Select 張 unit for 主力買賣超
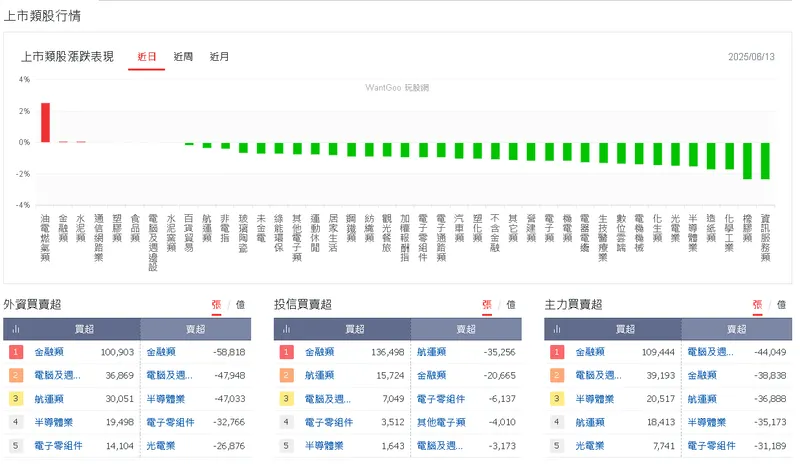Image resolution: width=800 pixels, height=464 pixels. coord(757,305)
